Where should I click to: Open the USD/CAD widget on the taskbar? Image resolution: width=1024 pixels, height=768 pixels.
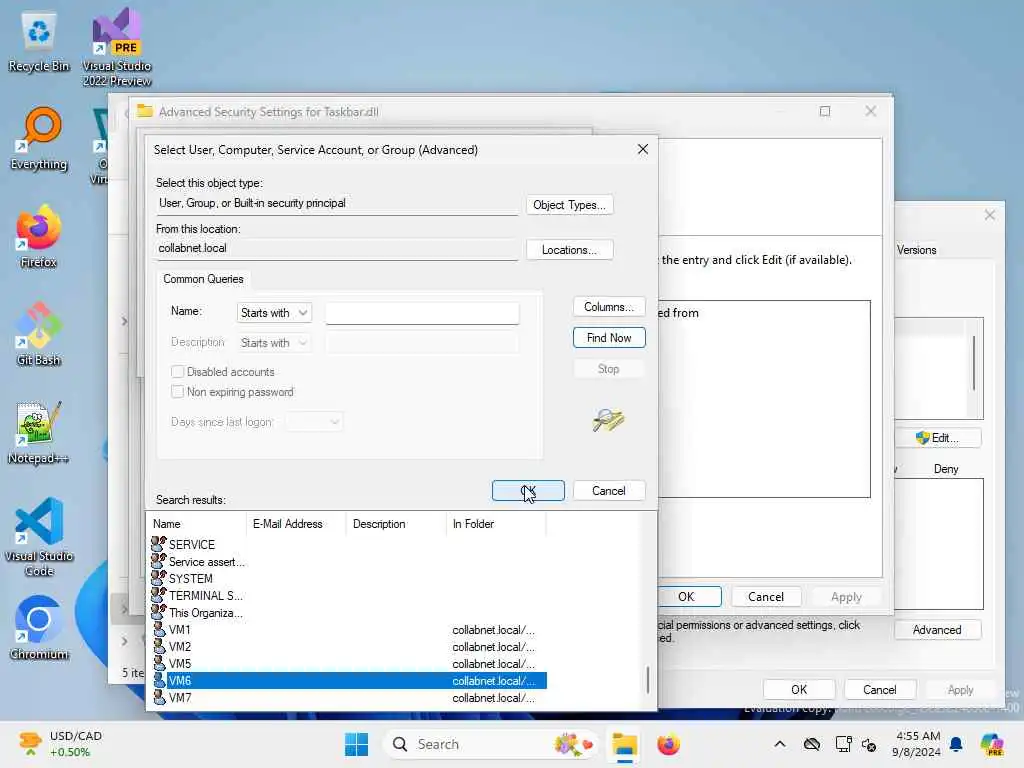pos(62,744)
